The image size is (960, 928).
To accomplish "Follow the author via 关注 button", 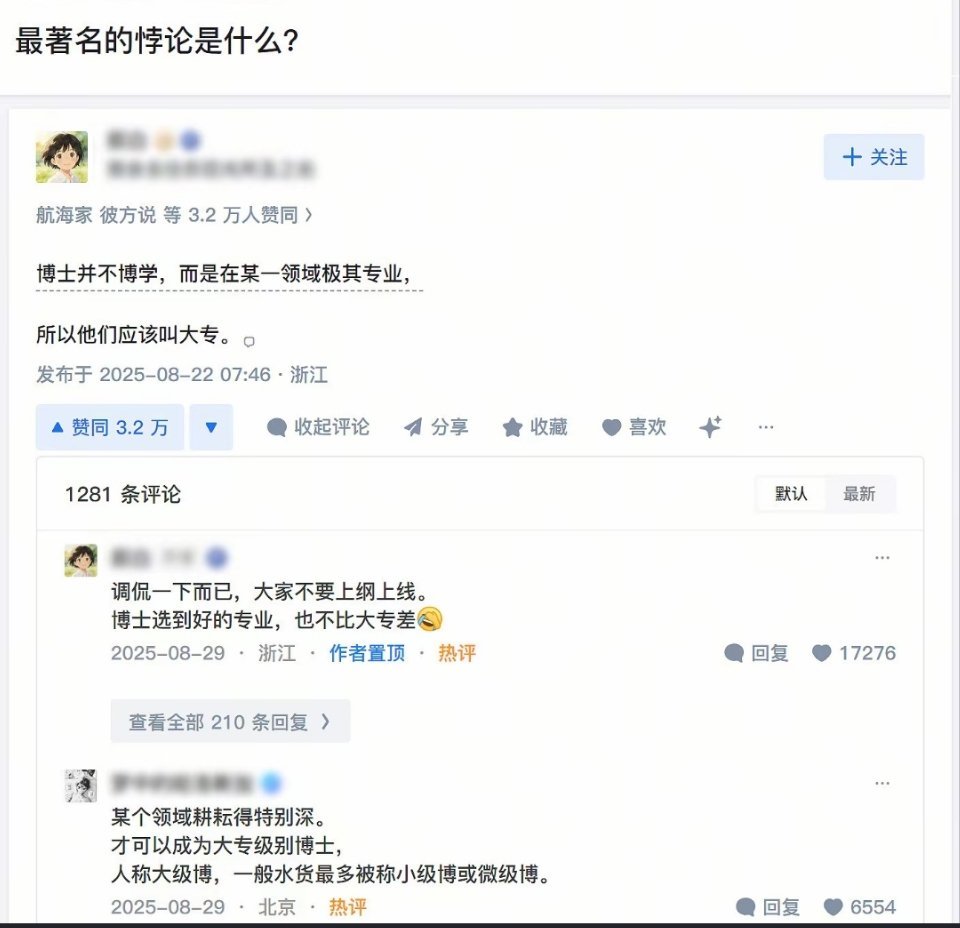I will tap(873, 157).
